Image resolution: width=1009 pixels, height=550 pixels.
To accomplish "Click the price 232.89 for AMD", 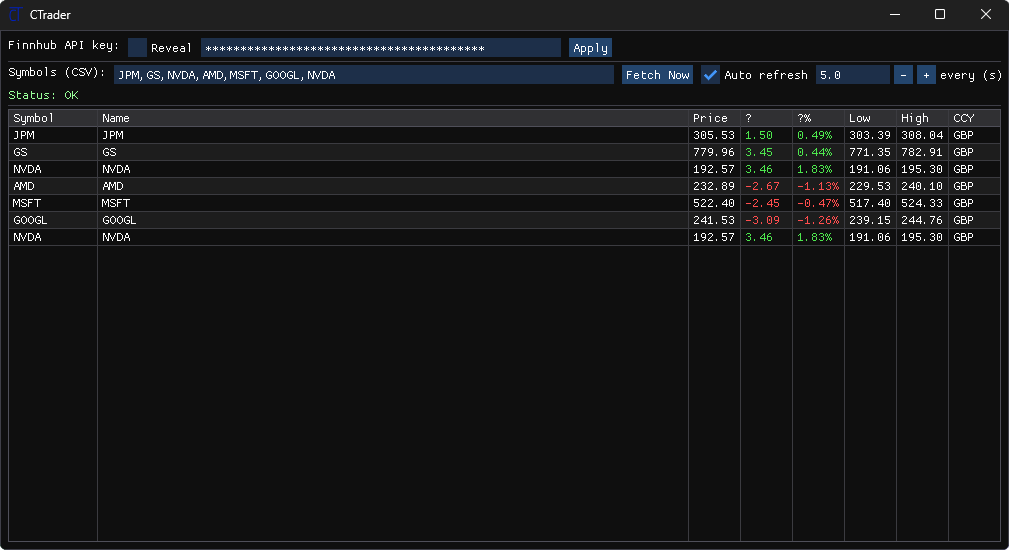I will tap(714, 186).
